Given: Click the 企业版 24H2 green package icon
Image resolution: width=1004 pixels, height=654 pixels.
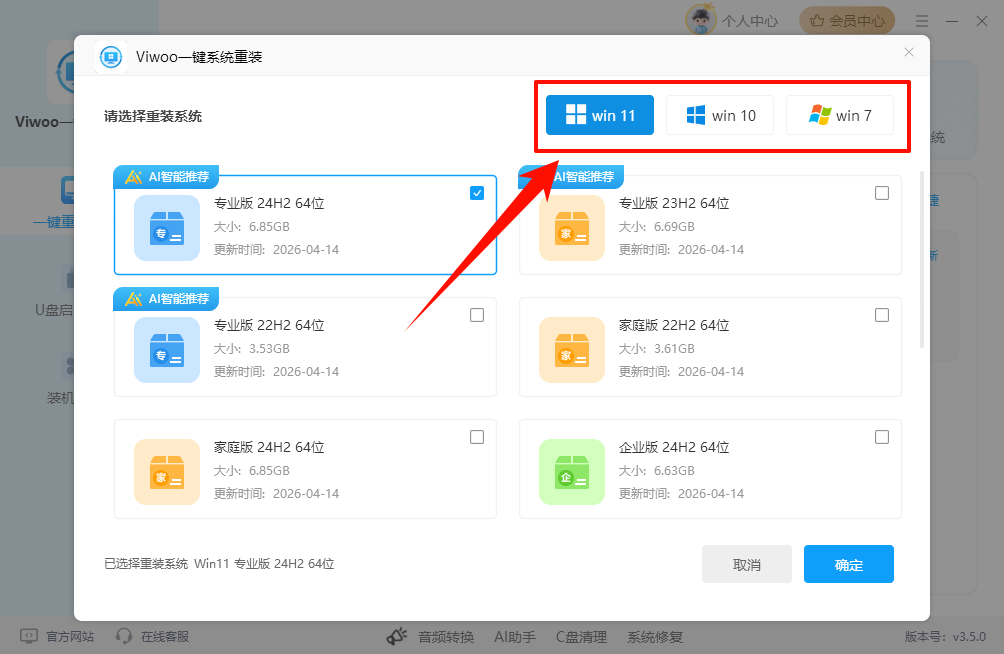Looking at the screenshot, I should pyautogui.click(x=572, y=472).
